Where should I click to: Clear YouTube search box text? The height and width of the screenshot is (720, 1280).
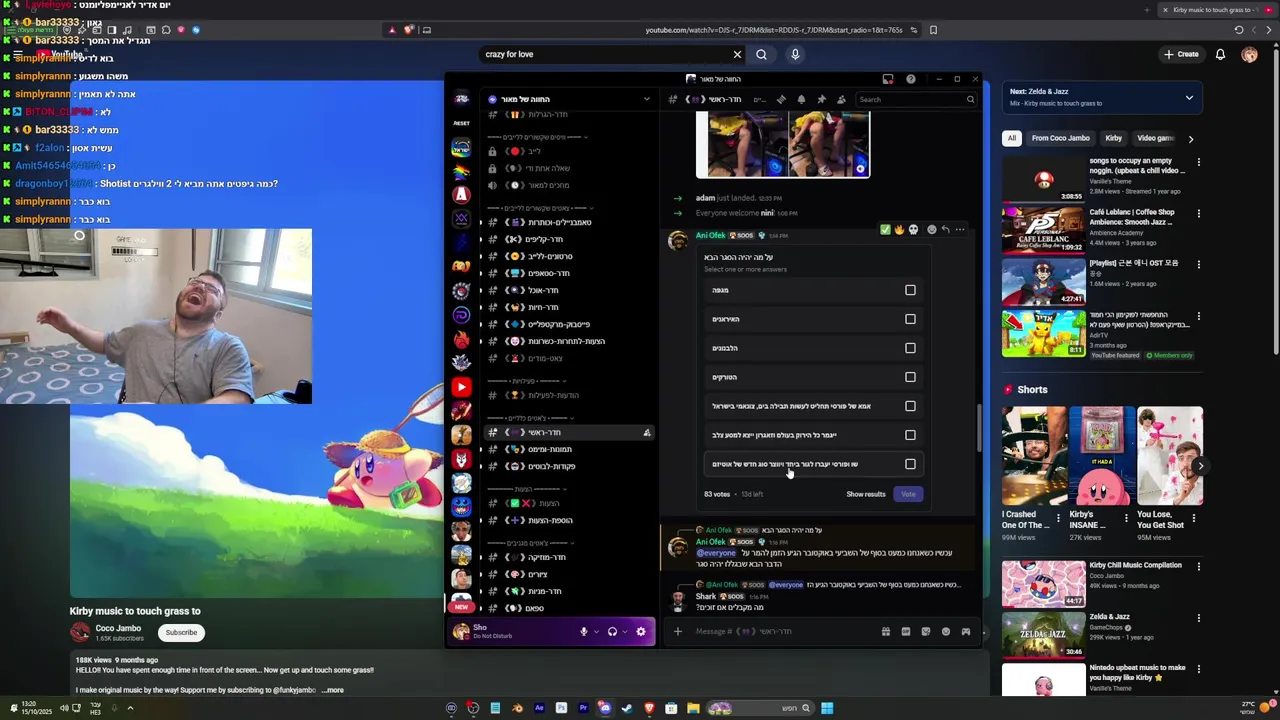[737, 54]
